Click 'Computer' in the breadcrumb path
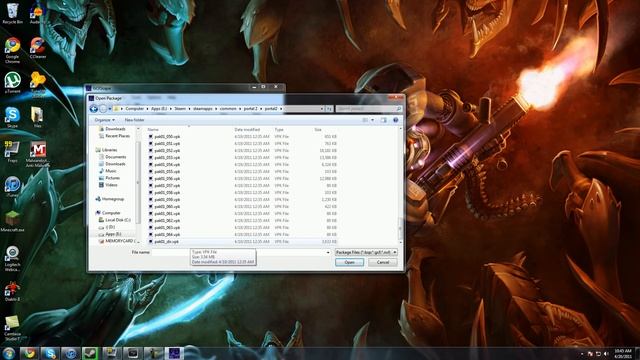This screenshot has height=360, width=640. 135,109
